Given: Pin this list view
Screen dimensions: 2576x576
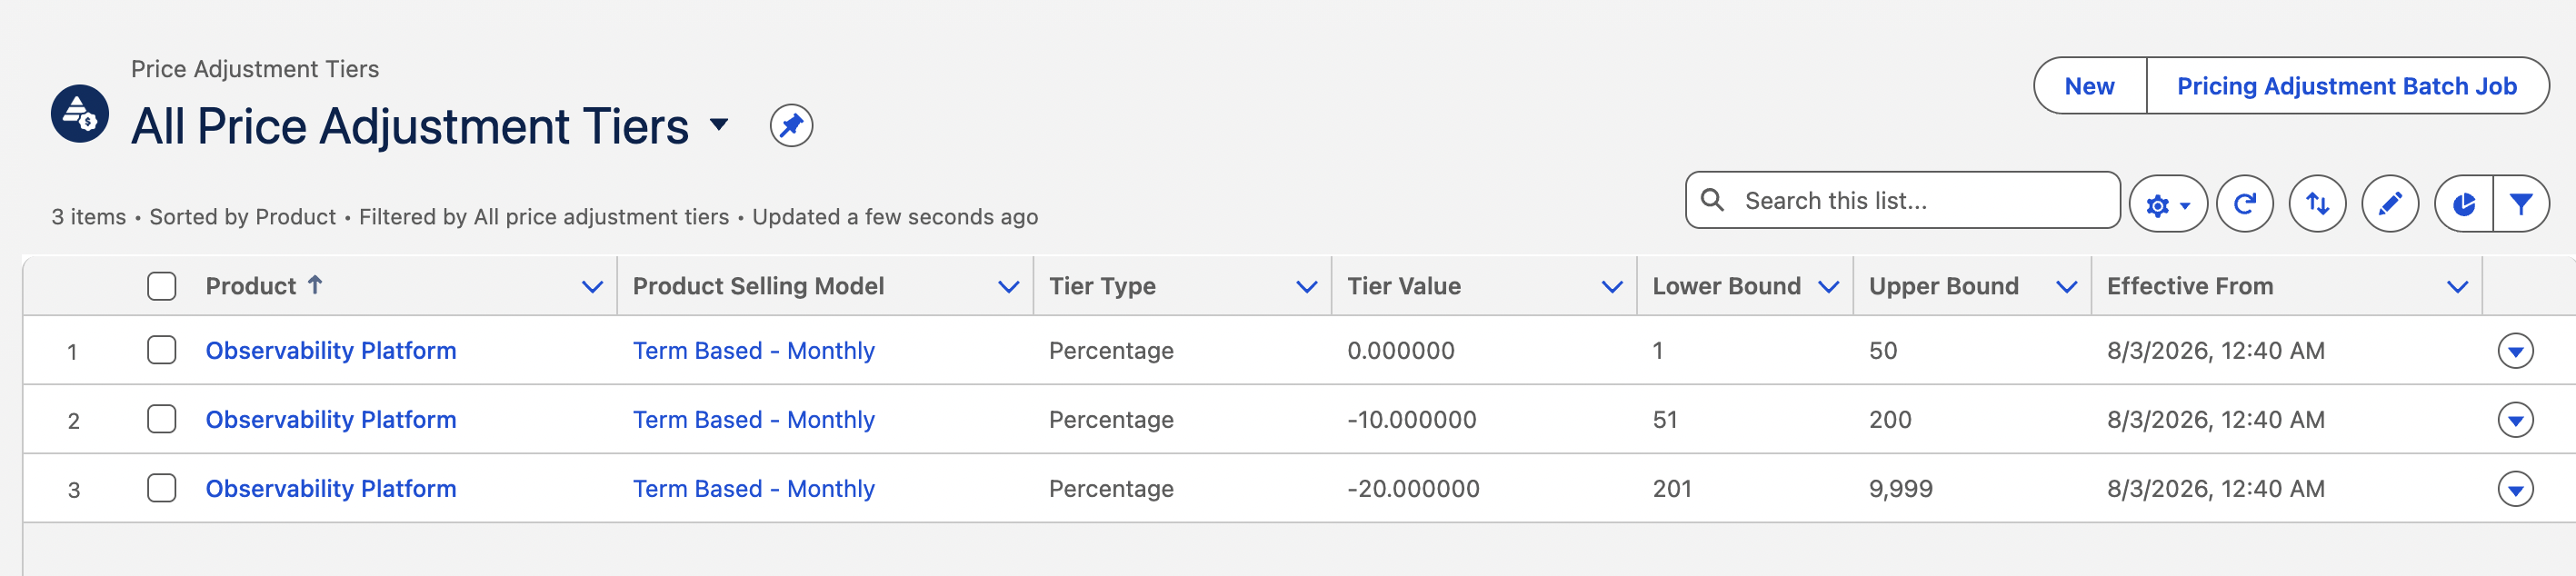Looking at the screenshot, I should [791, 126].
